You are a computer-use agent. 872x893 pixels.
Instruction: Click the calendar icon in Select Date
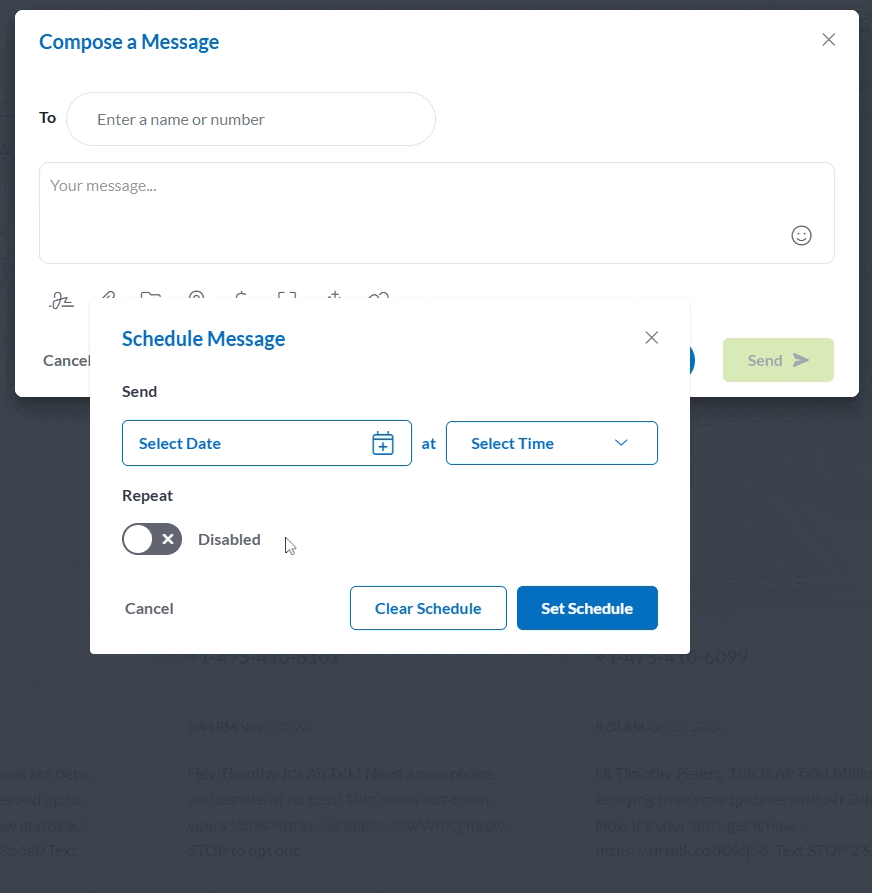pos(383,444)
